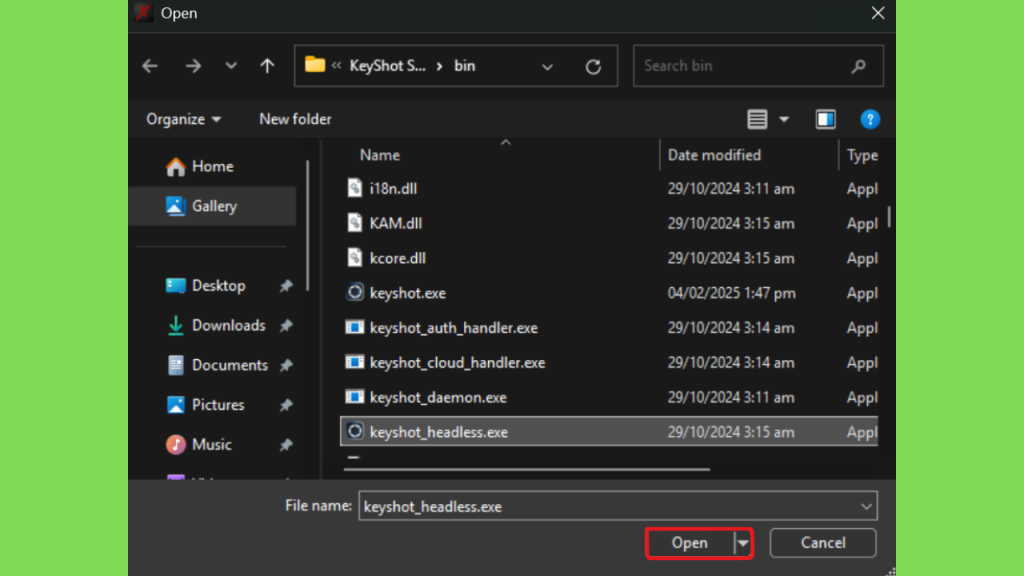Click the search magnifier icon
1024x576 pixels.
[x=859, y=66]
